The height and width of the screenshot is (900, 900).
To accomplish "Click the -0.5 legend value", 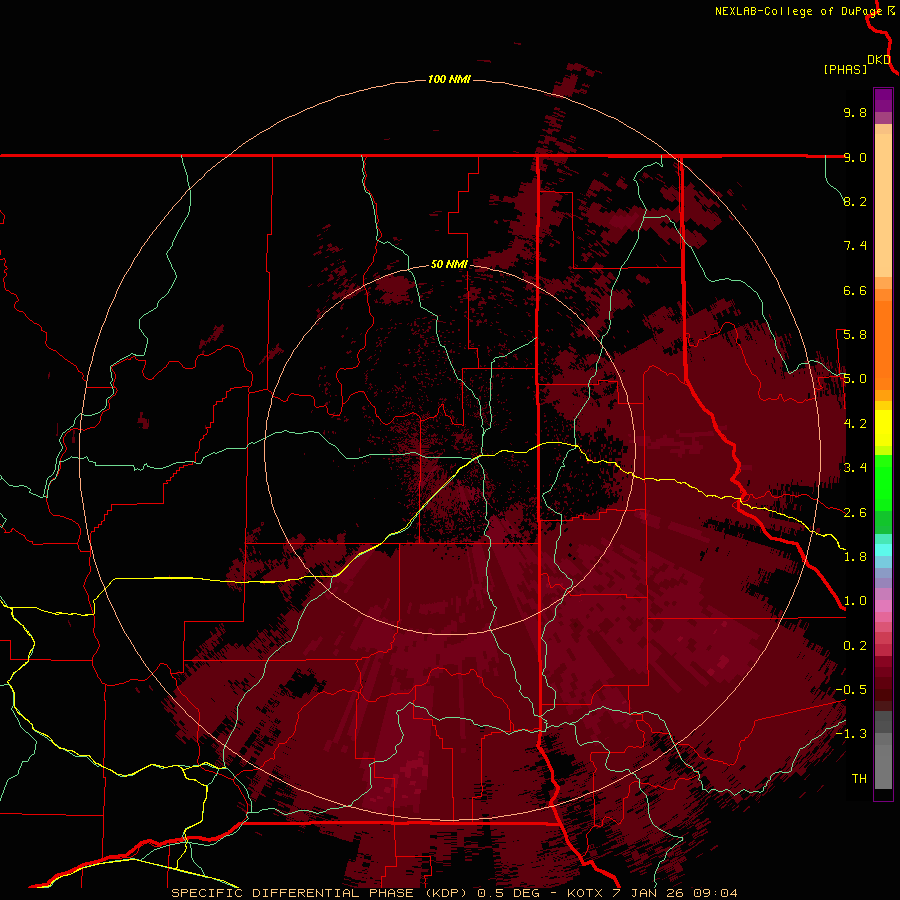I will (x=851, y=690).
